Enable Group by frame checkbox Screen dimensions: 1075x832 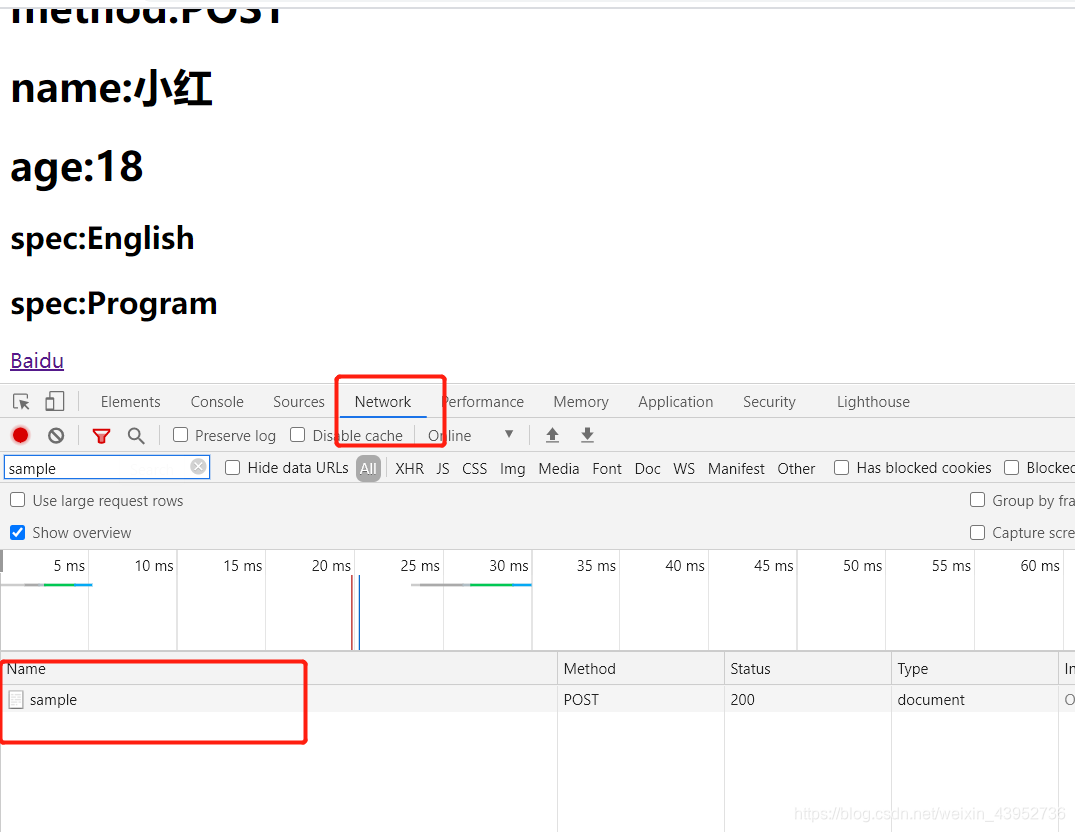pos(978,500)
